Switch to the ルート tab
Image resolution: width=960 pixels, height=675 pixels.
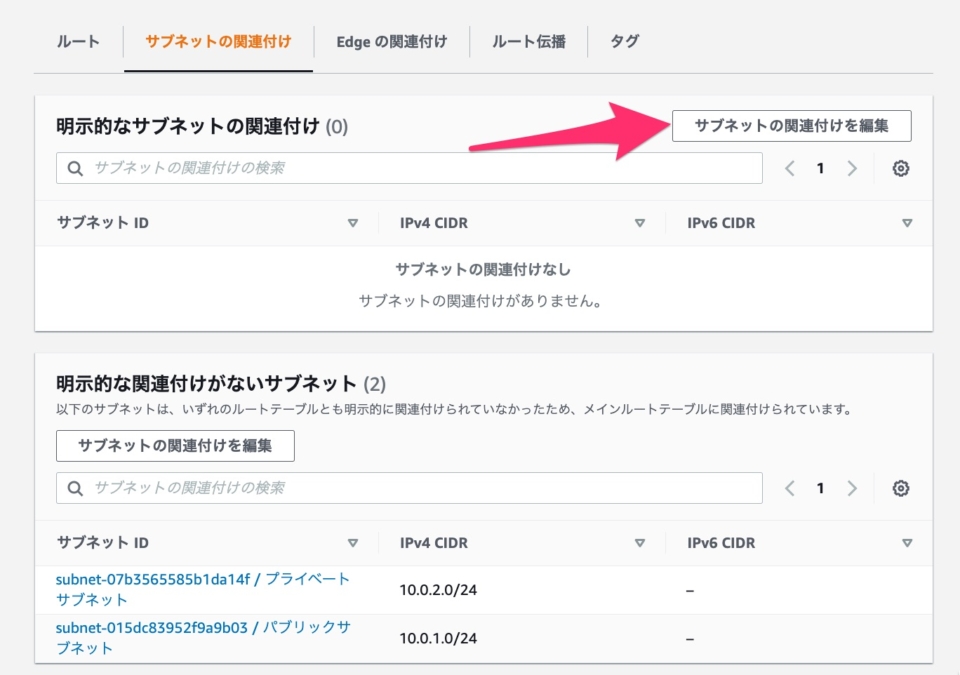click(77, 41)
